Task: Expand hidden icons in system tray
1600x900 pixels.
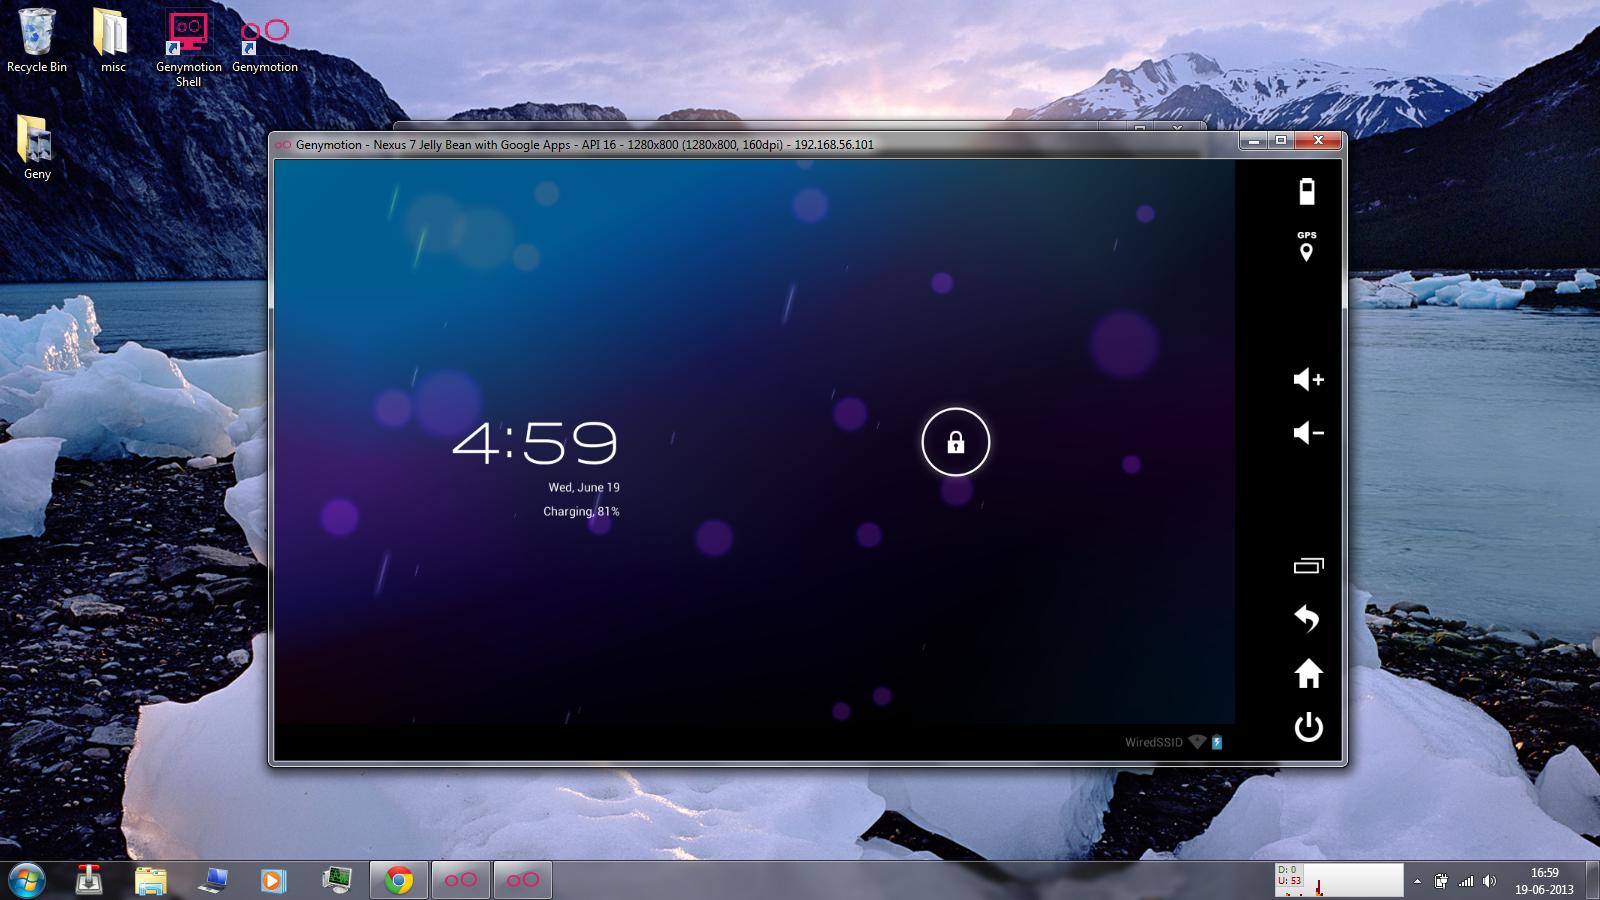Action: 1416,881
